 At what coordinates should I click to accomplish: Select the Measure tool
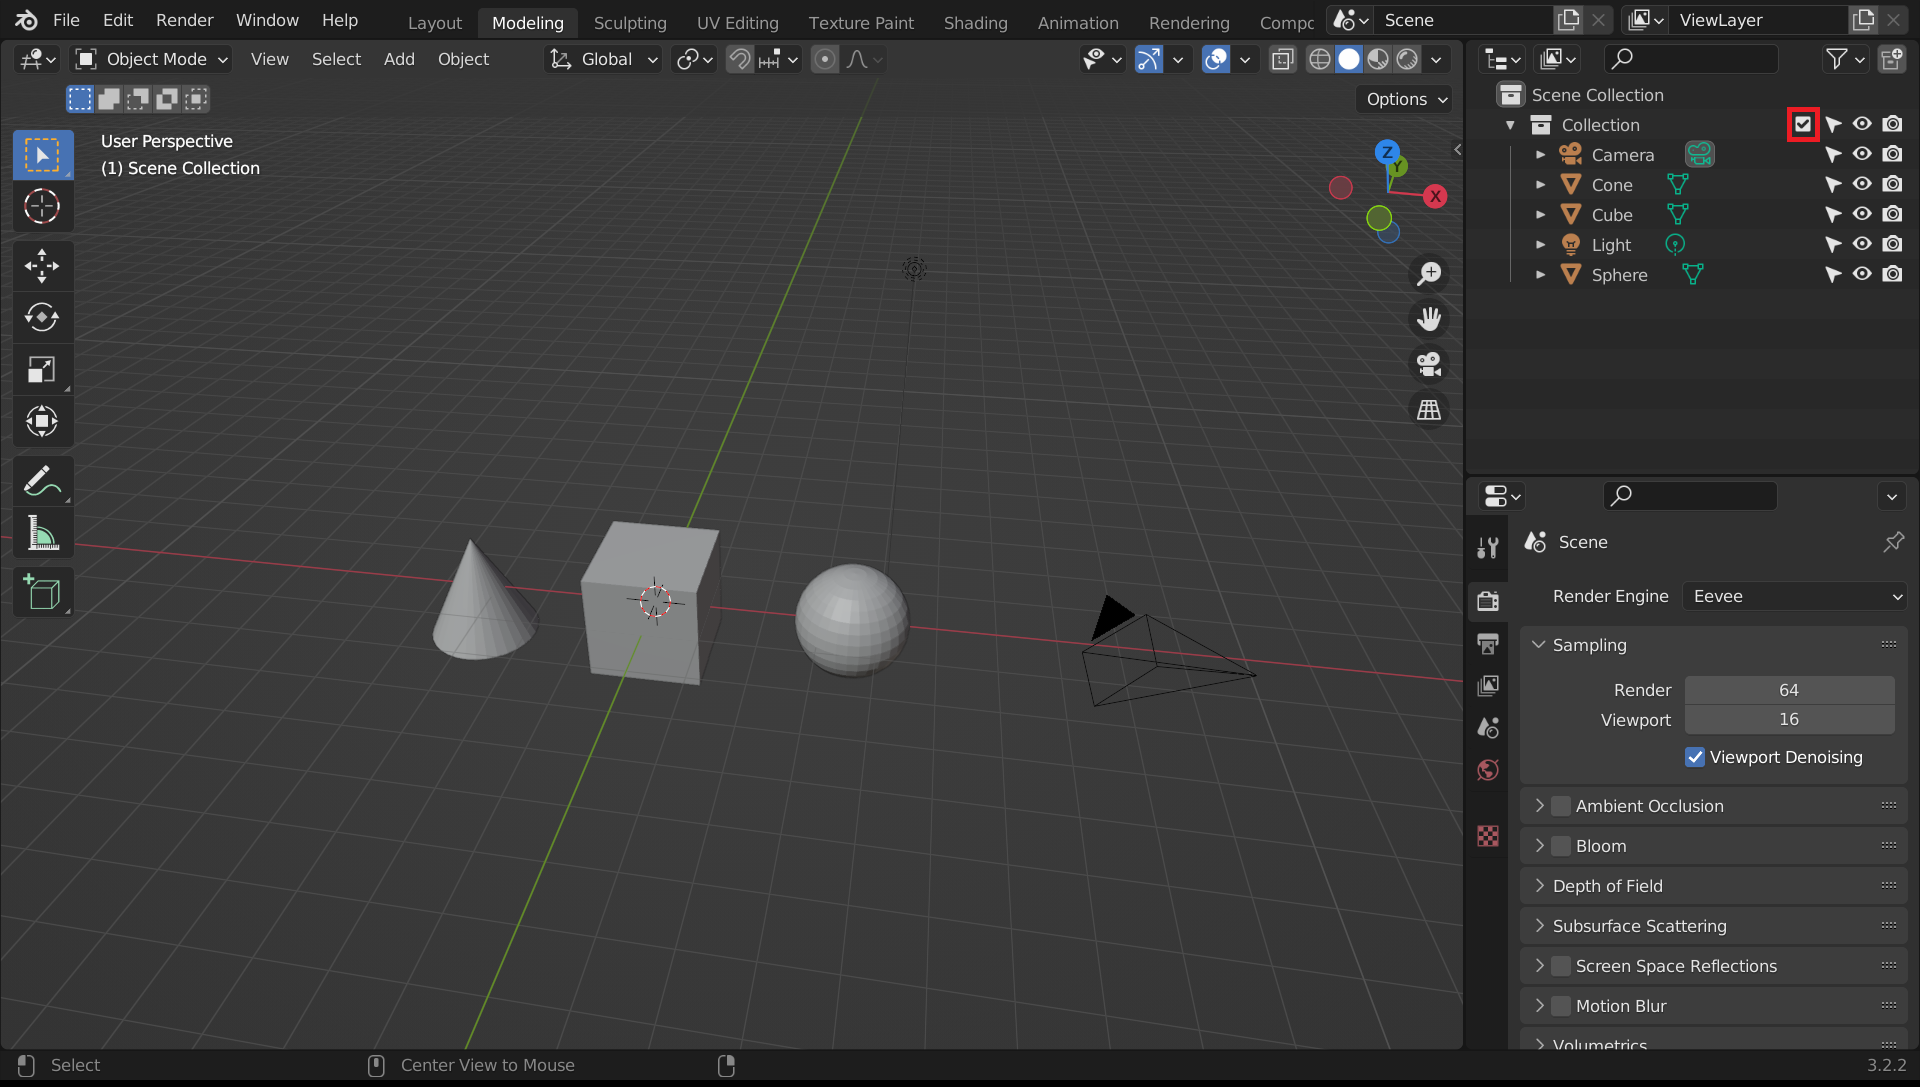[42, 534]
